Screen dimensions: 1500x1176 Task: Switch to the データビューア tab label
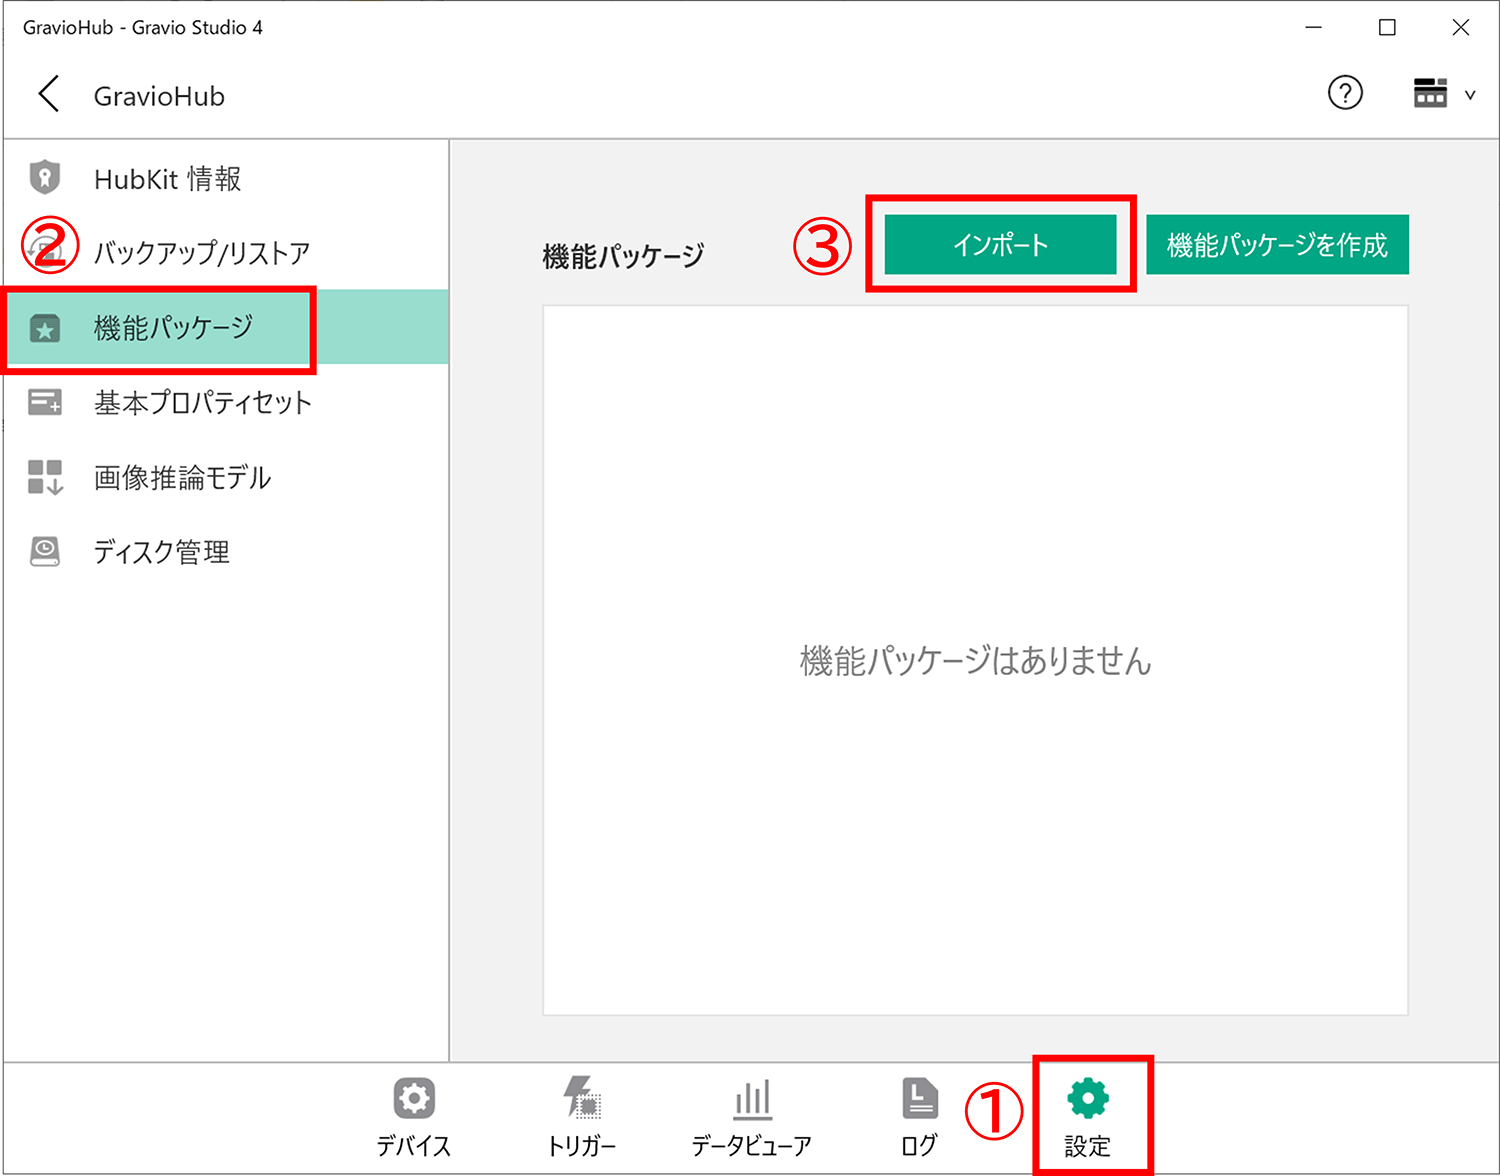752,1146
